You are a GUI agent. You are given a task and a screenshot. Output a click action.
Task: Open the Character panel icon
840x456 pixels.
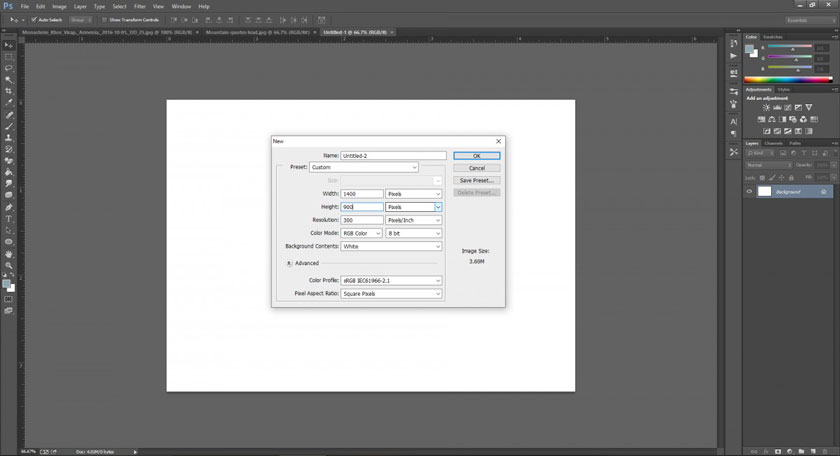[733, 122]
